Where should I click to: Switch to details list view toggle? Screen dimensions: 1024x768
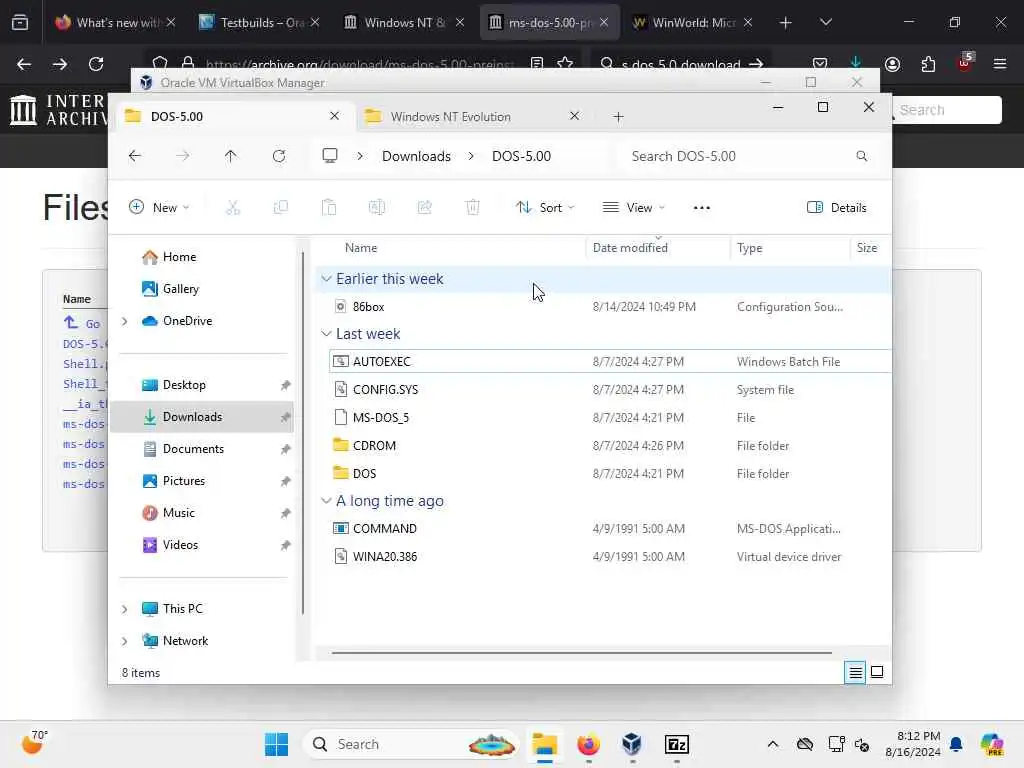(x=855, y=672)
